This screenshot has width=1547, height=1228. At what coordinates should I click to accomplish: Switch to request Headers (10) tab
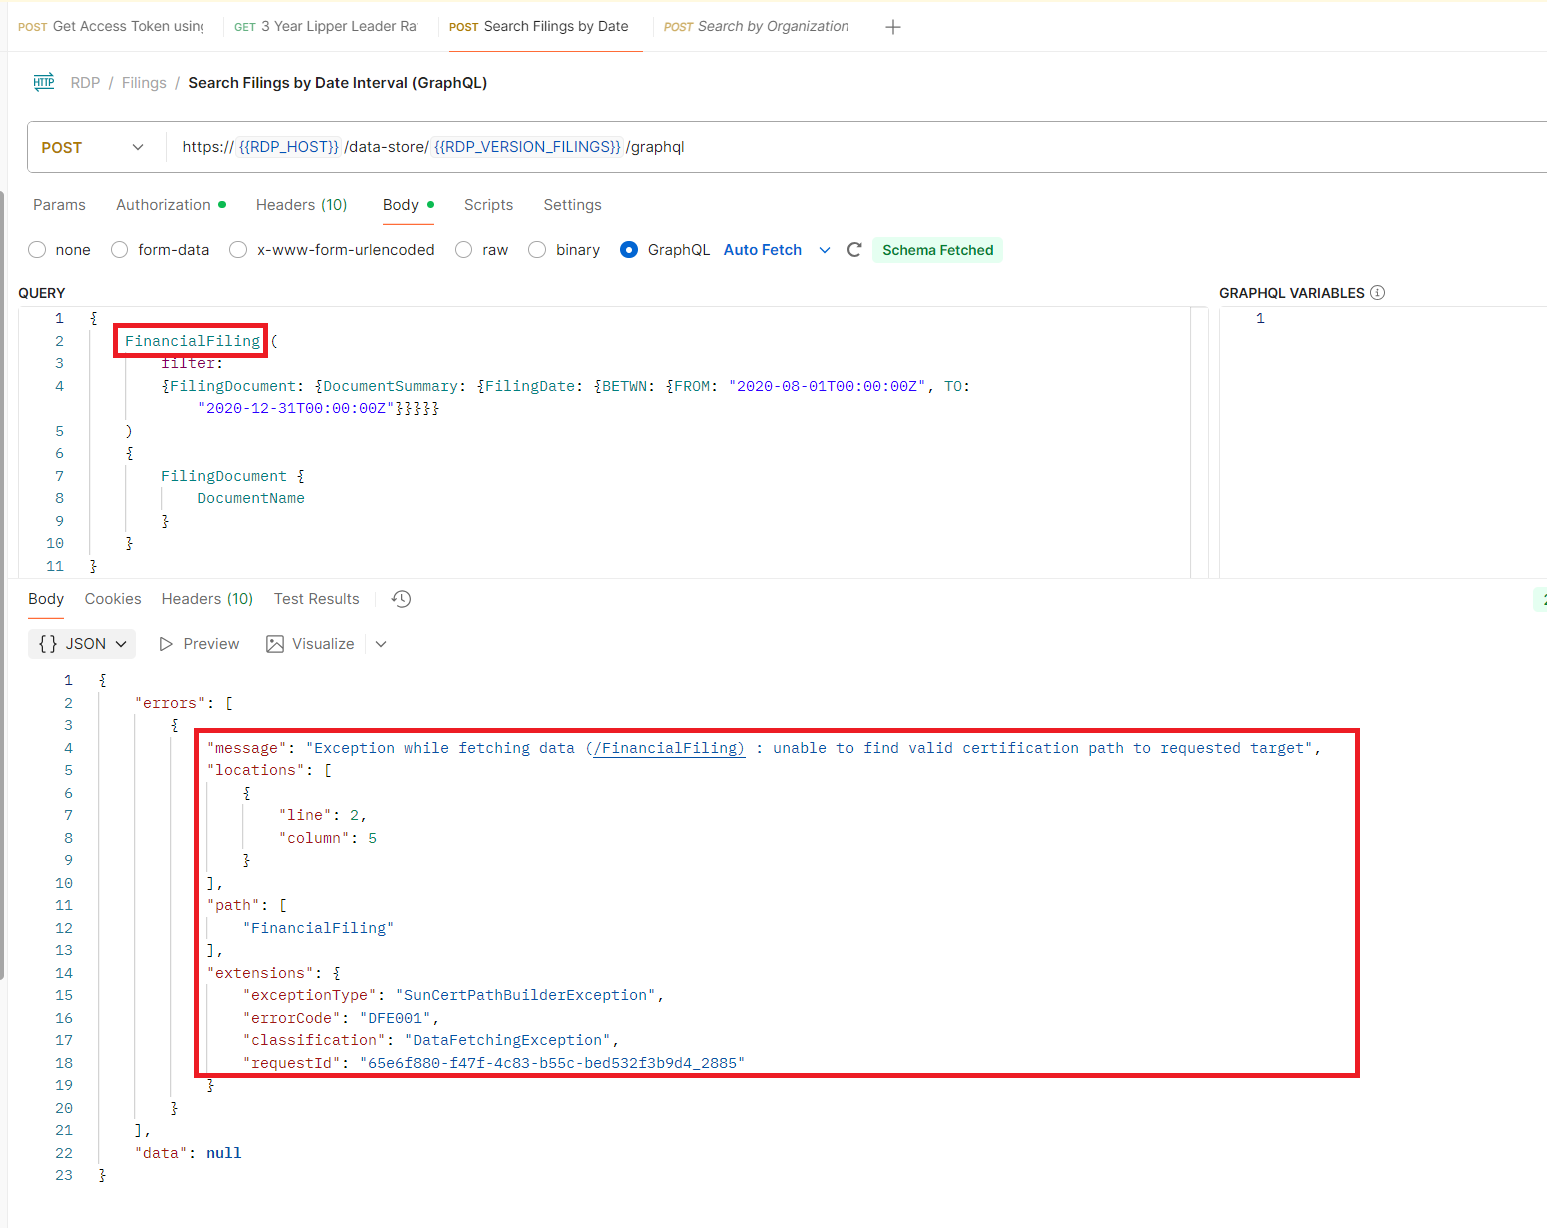click(301, 205)
